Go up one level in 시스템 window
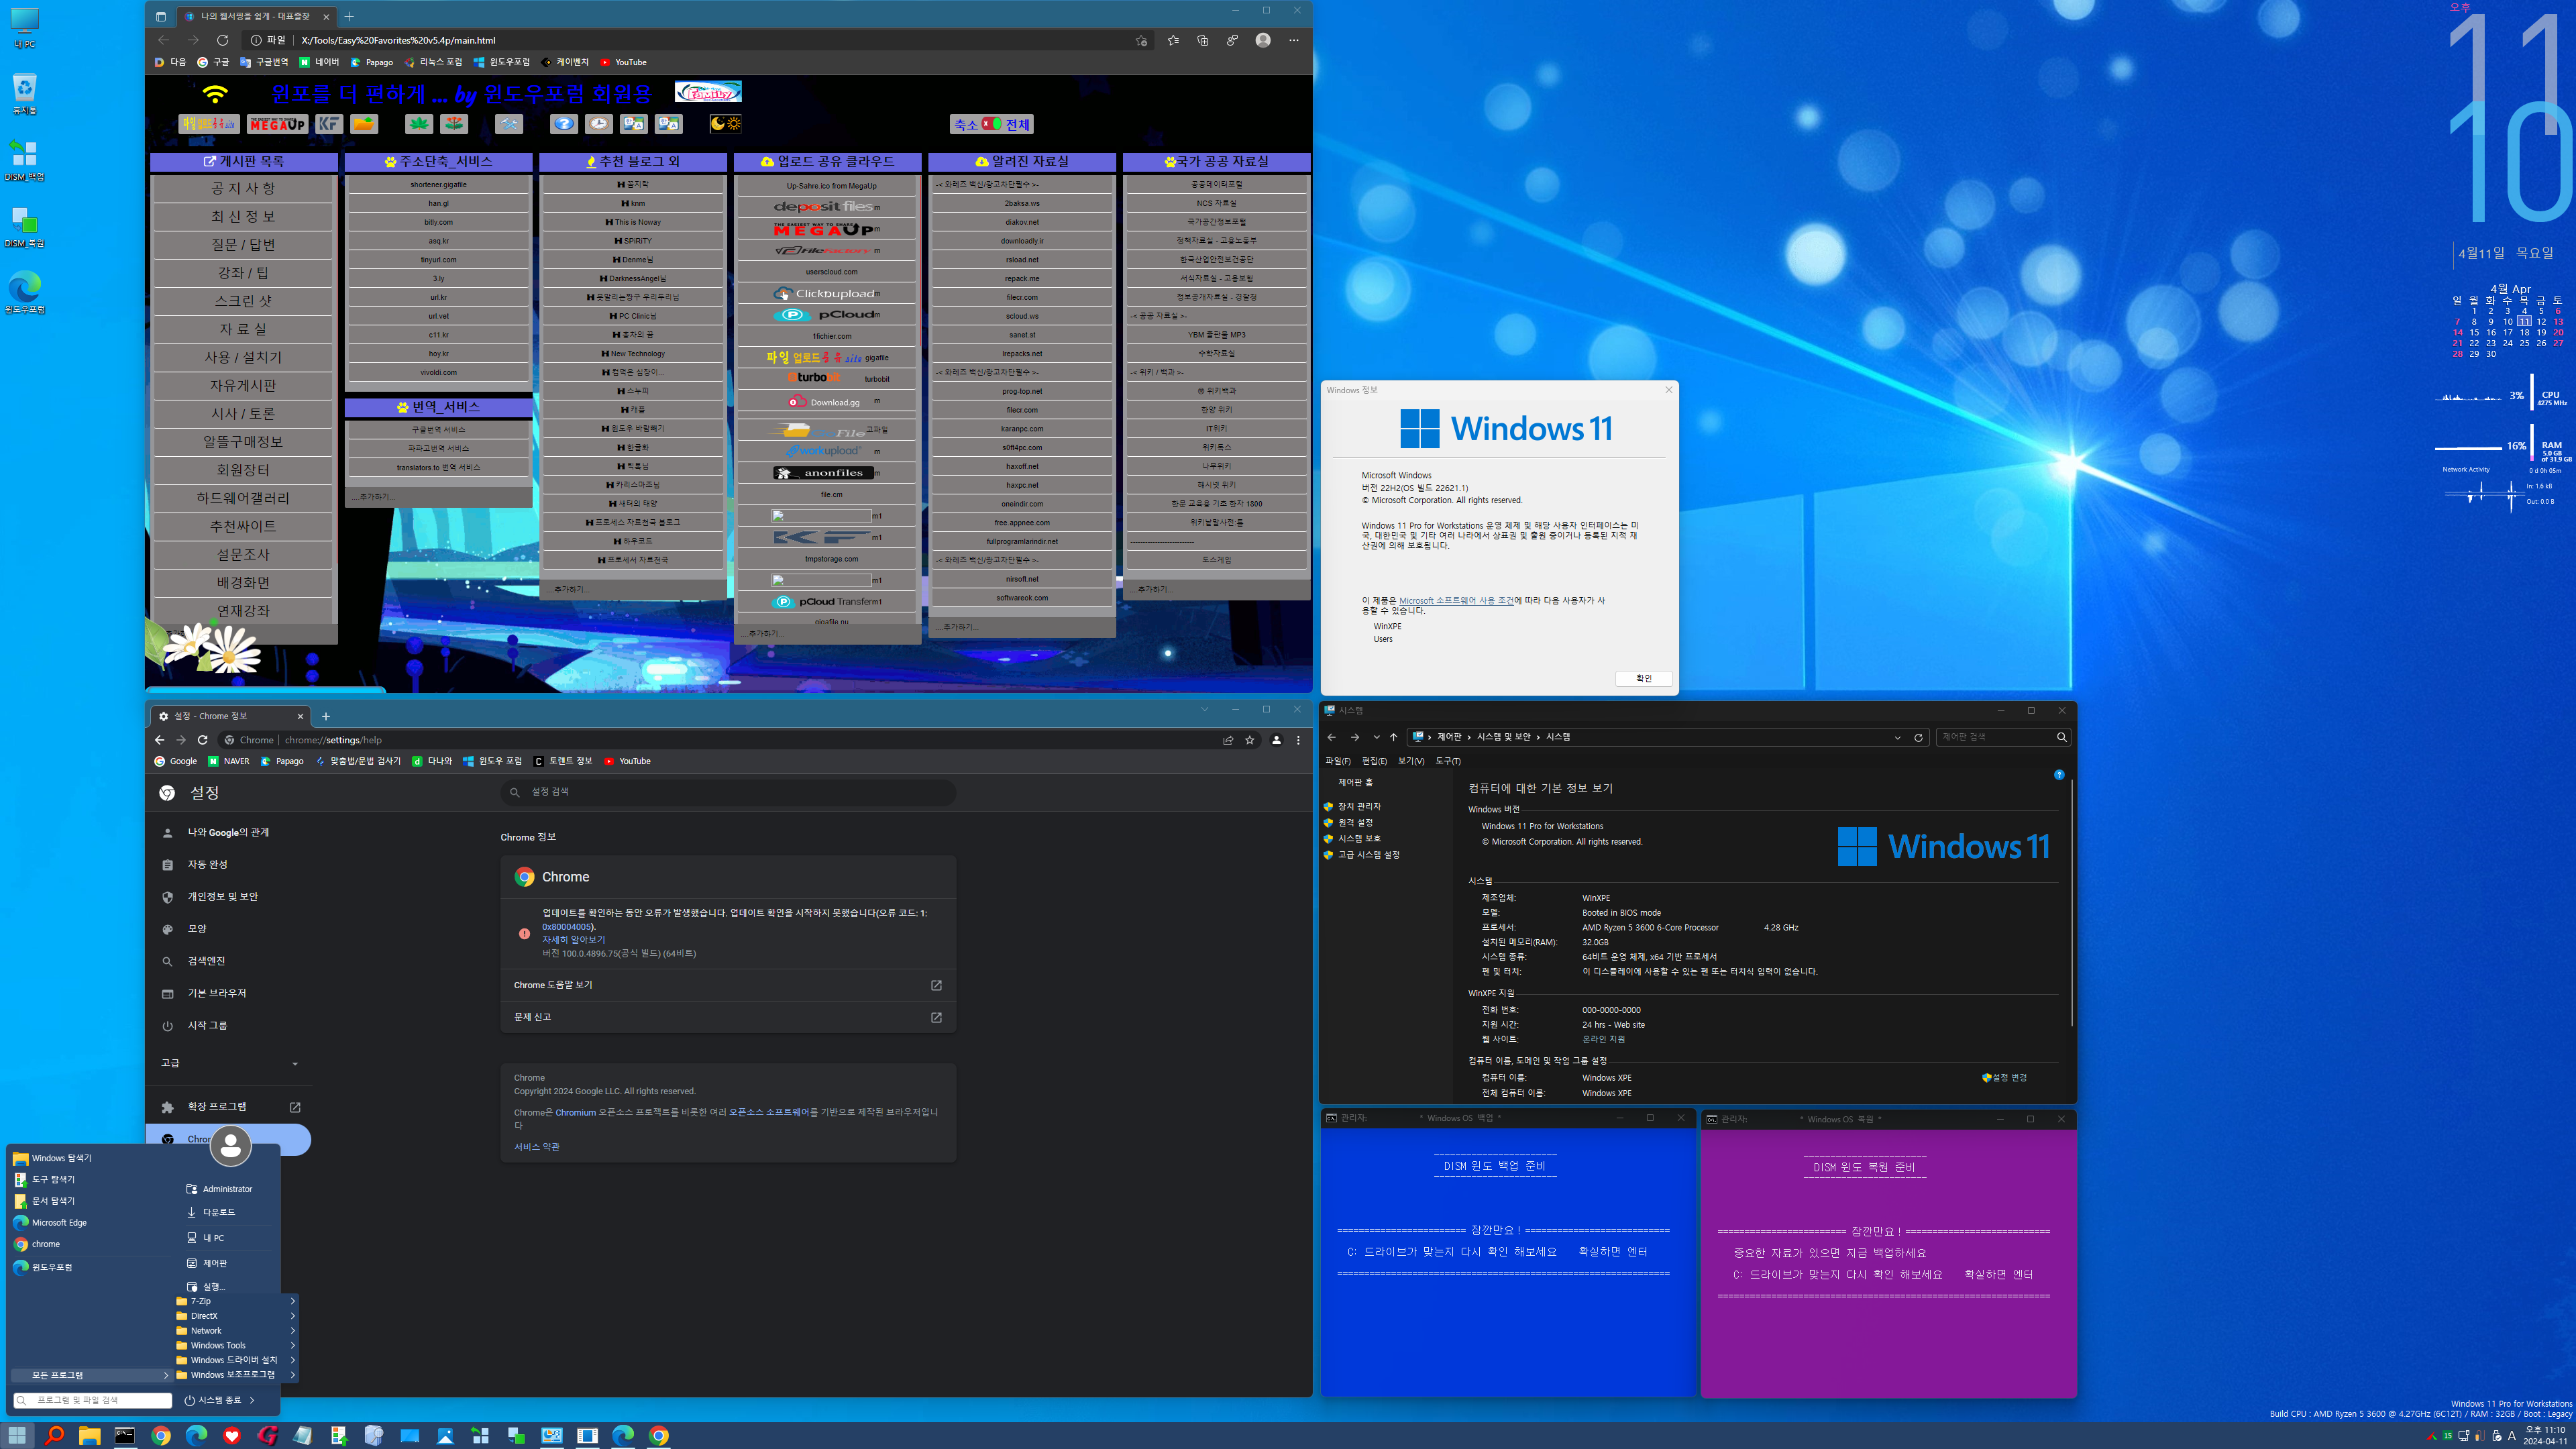The image size is (2576, 1449). pos(1393,737)
